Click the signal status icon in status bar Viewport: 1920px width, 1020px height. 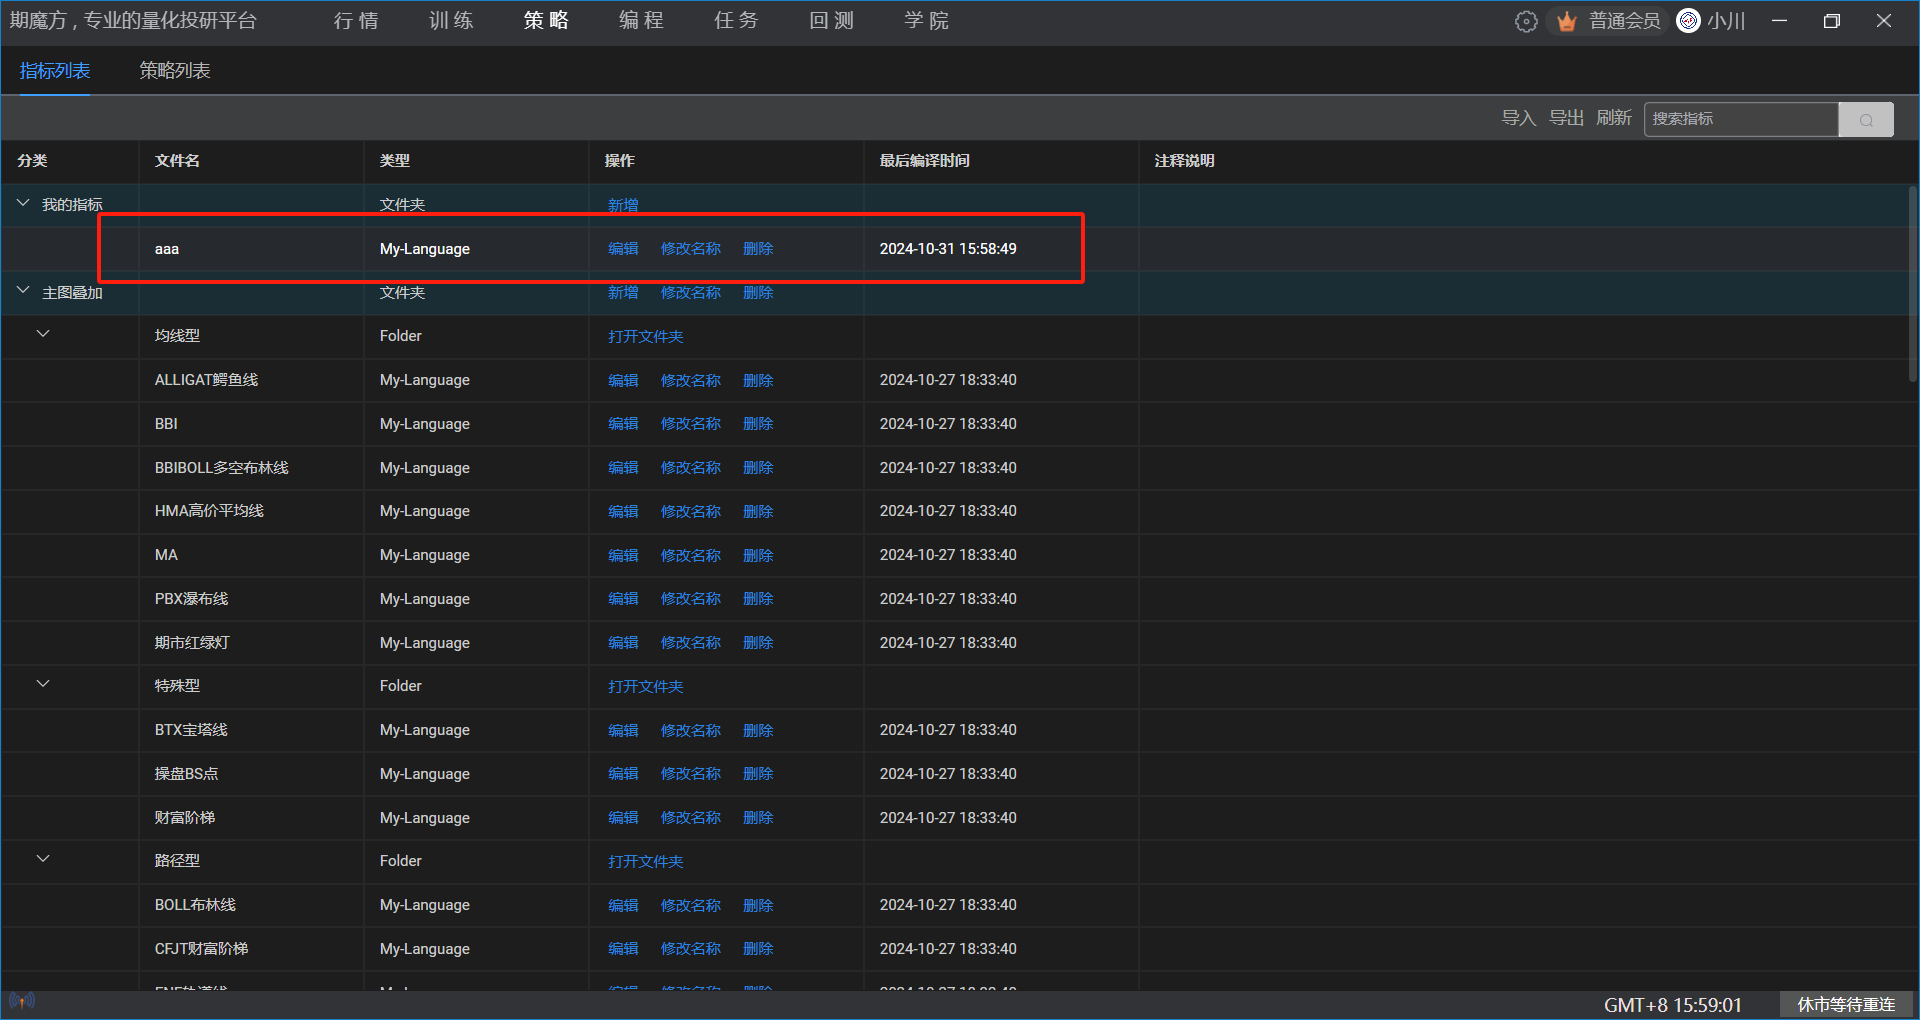[22, 1000]
